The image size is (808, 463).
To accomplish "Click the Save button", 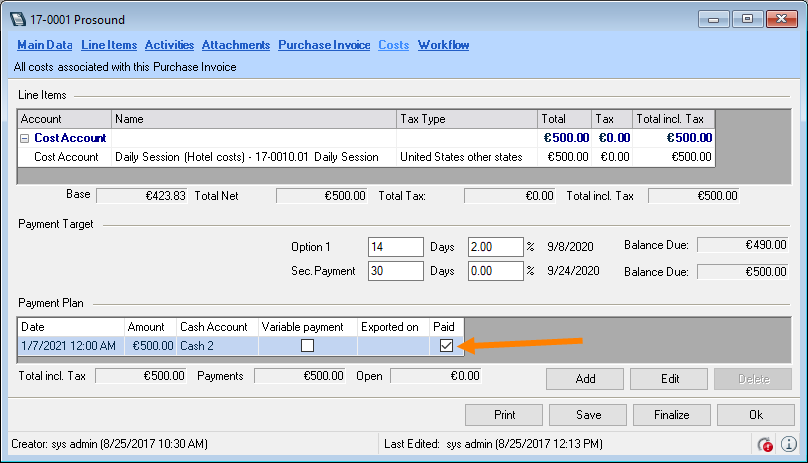I will click(x=588, y=414).
